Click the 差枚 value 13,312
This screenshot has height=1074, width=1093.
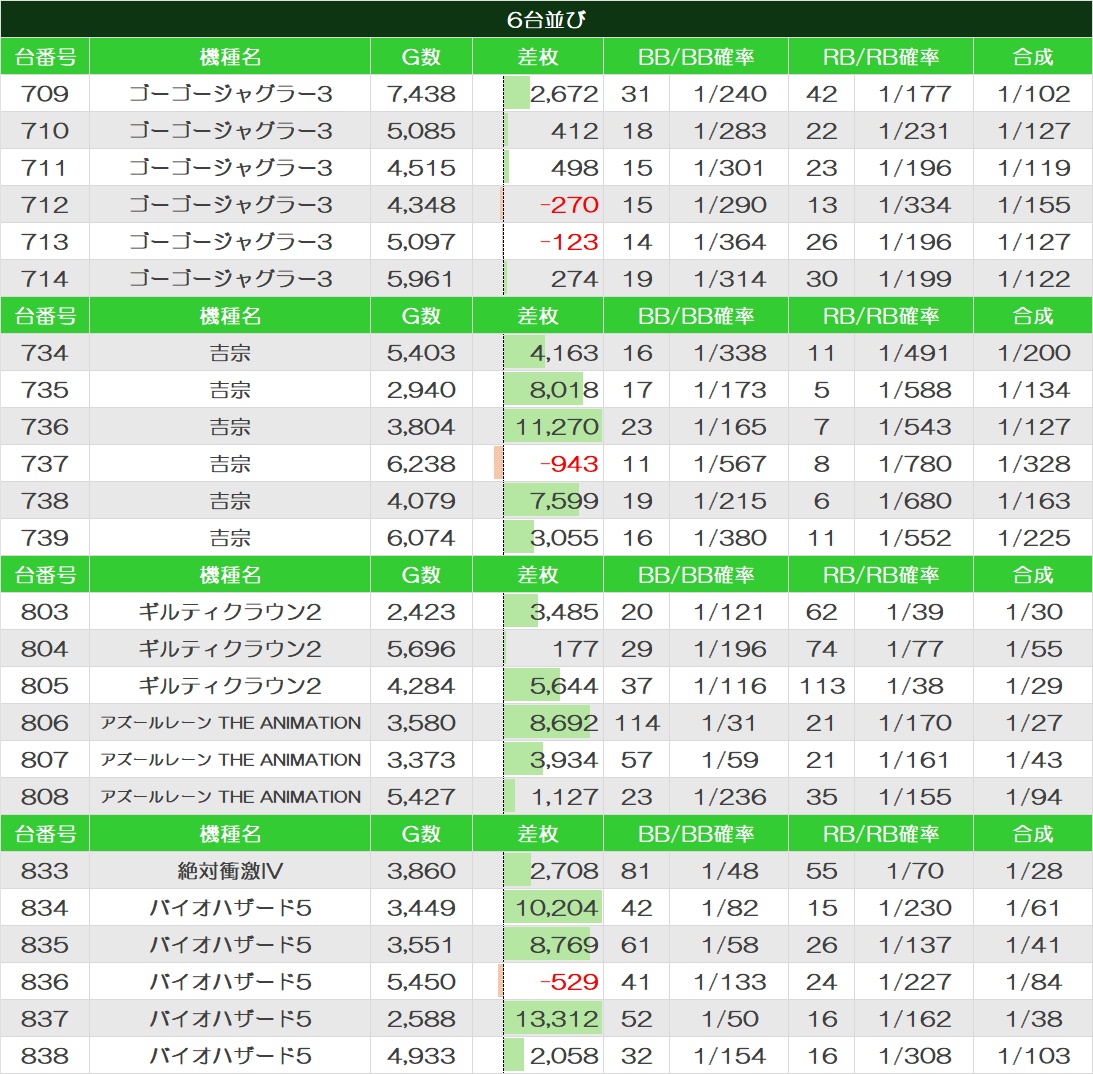tap(557, 1018)
